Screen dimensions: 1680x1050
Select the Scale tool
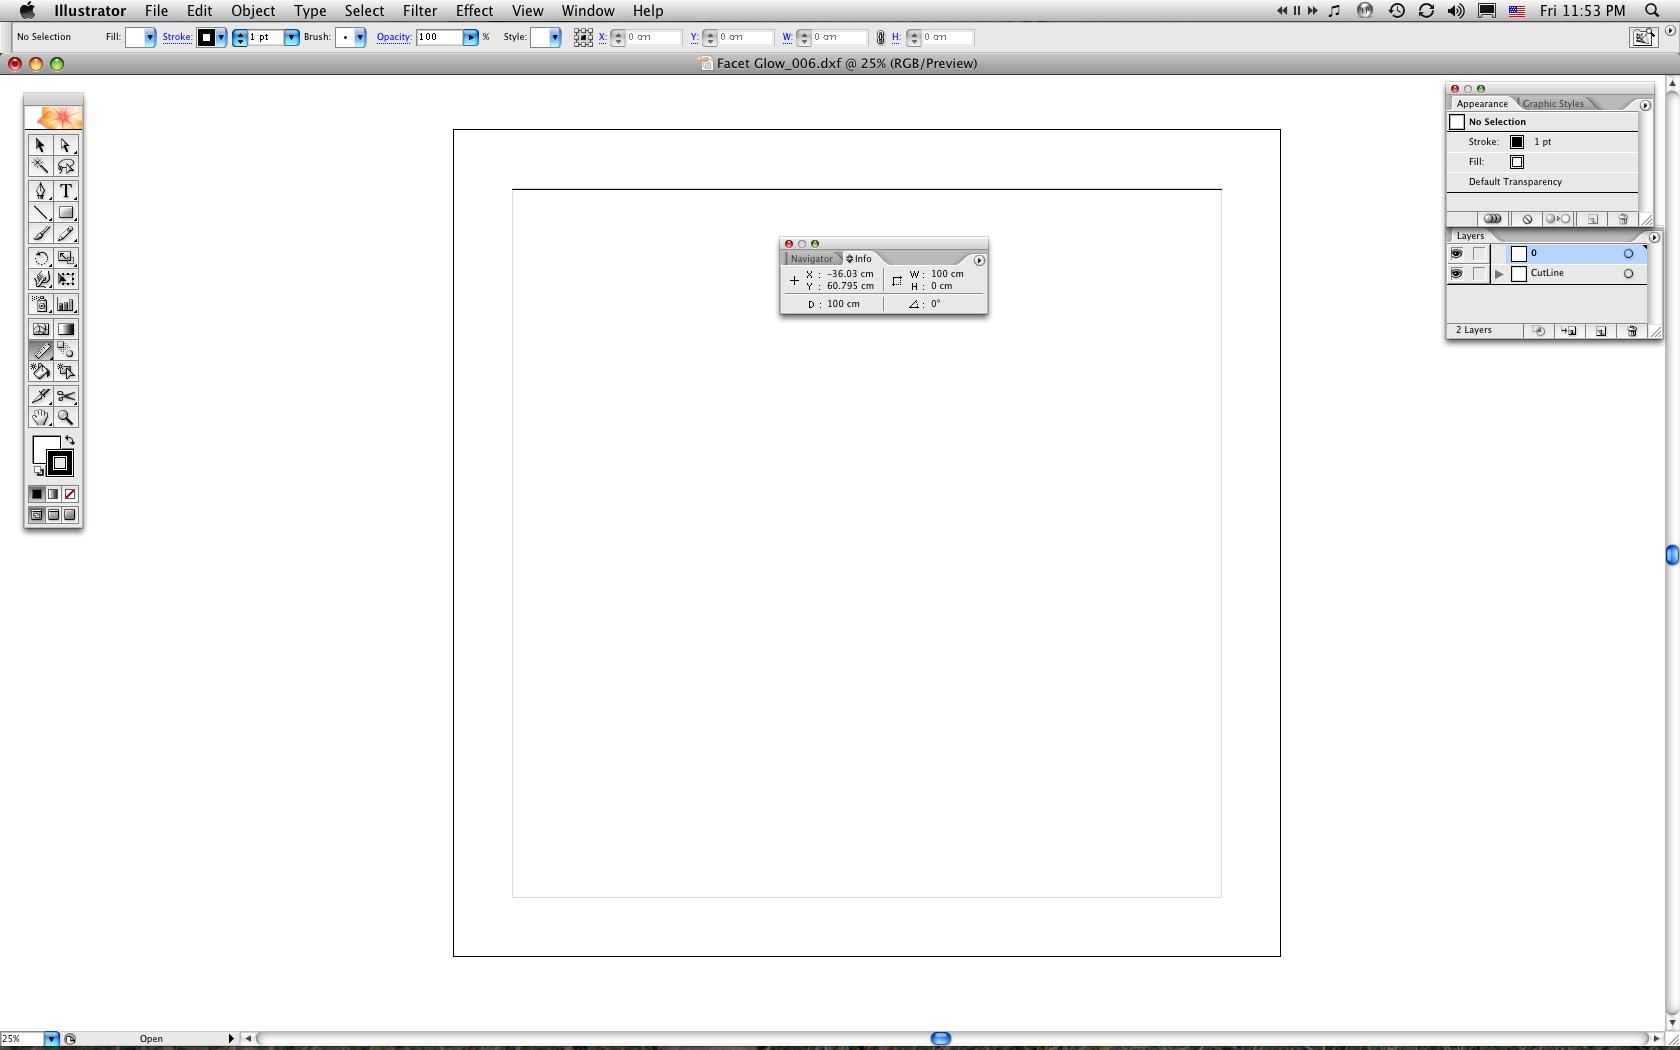click(x=66, y=258)
